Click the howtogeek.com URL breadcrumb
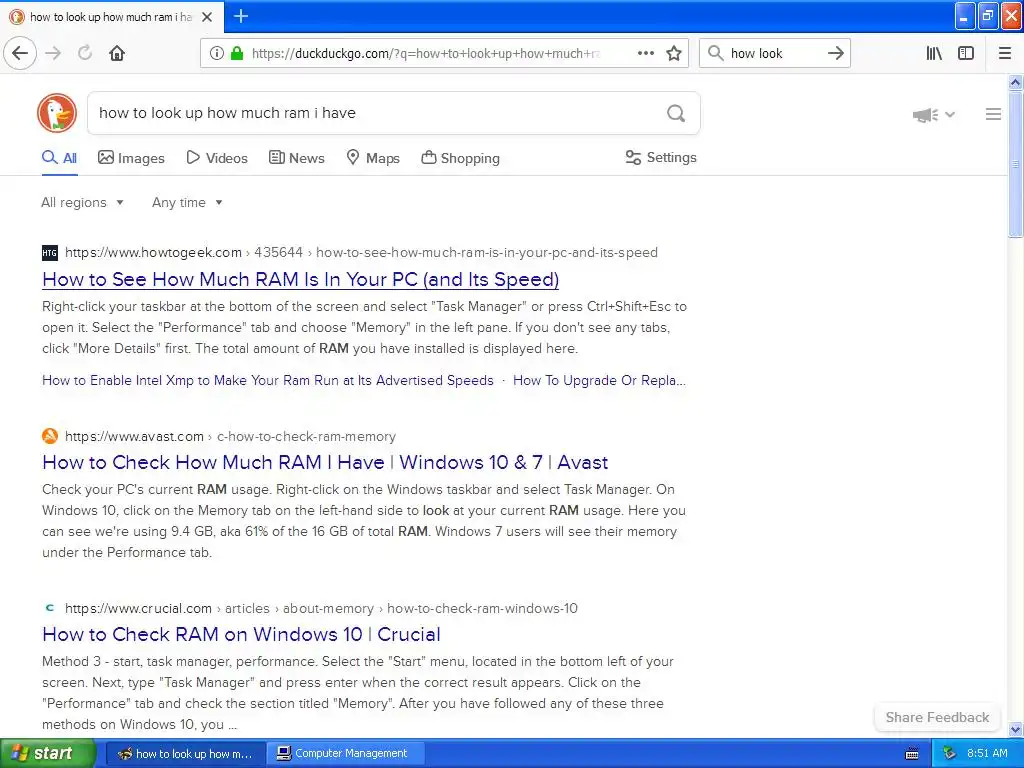 [x=361, y=252]
